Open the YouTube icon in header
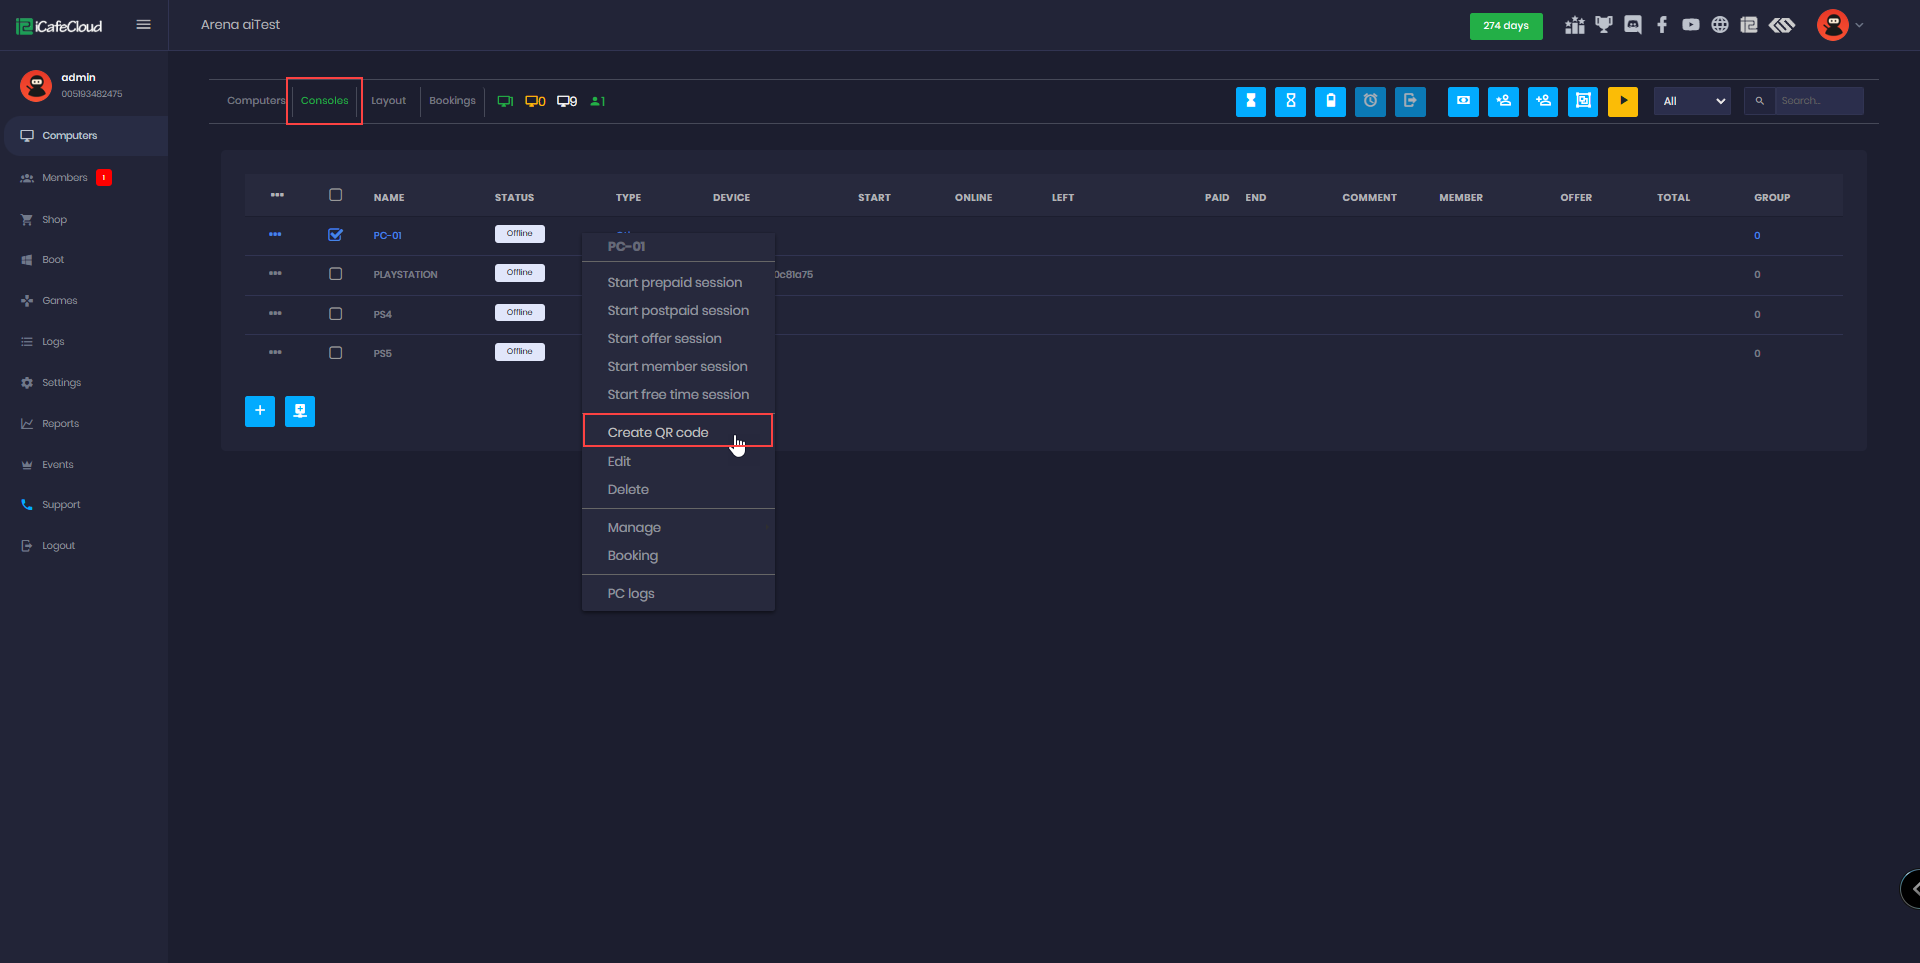 [1690, 25]
